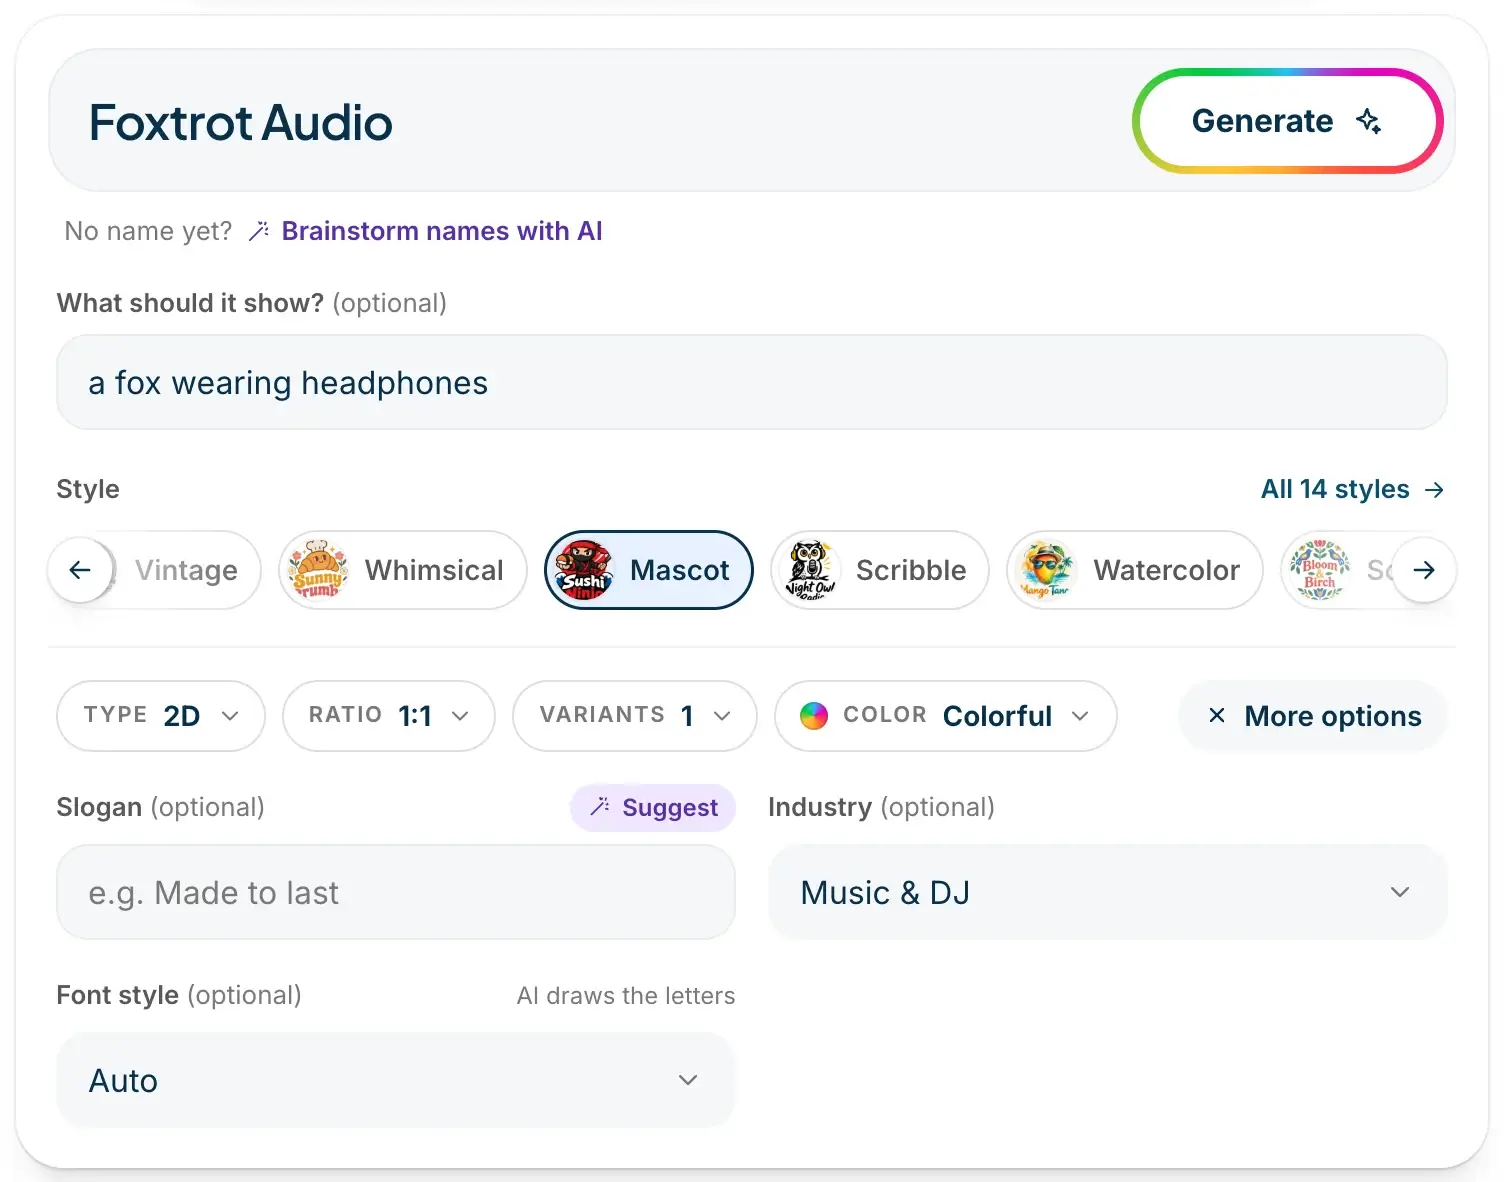
Task: Click the chevron in Font style dropdown
Action: (688, 1080)
